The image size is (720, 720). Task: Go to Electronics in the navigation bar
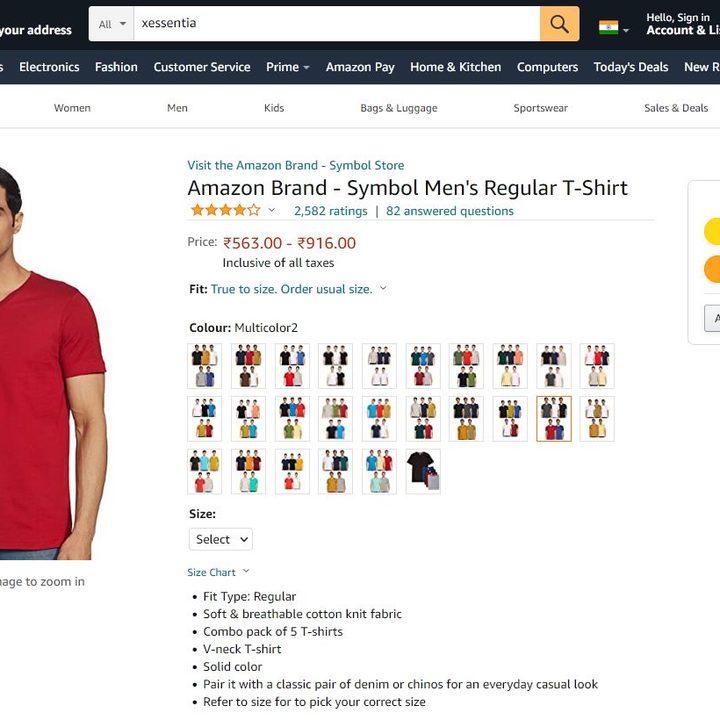coord(49,67)
